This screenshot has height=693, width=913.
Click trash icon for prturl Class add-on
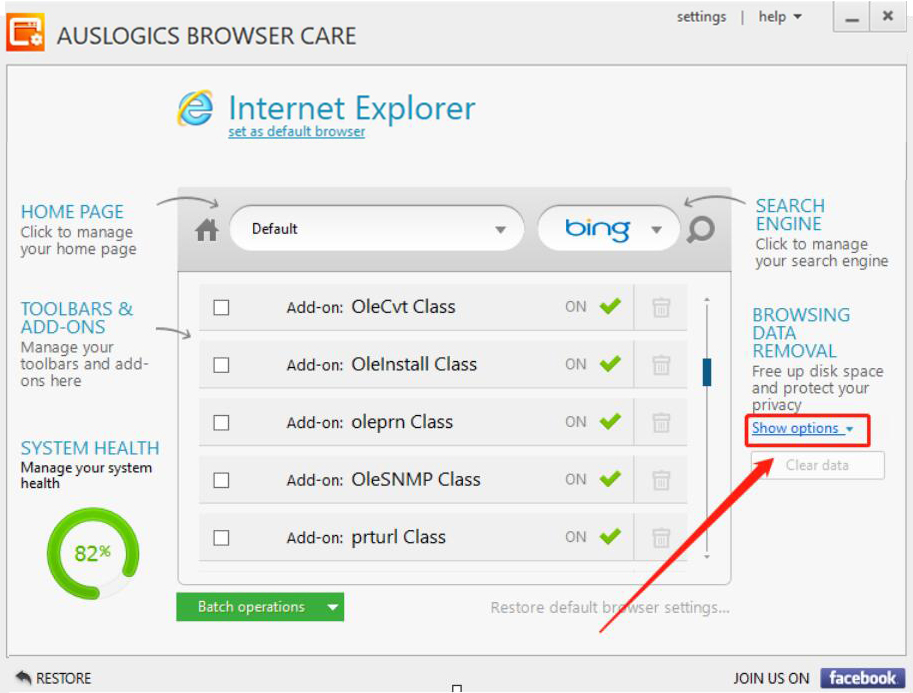[x=661, y=538]
